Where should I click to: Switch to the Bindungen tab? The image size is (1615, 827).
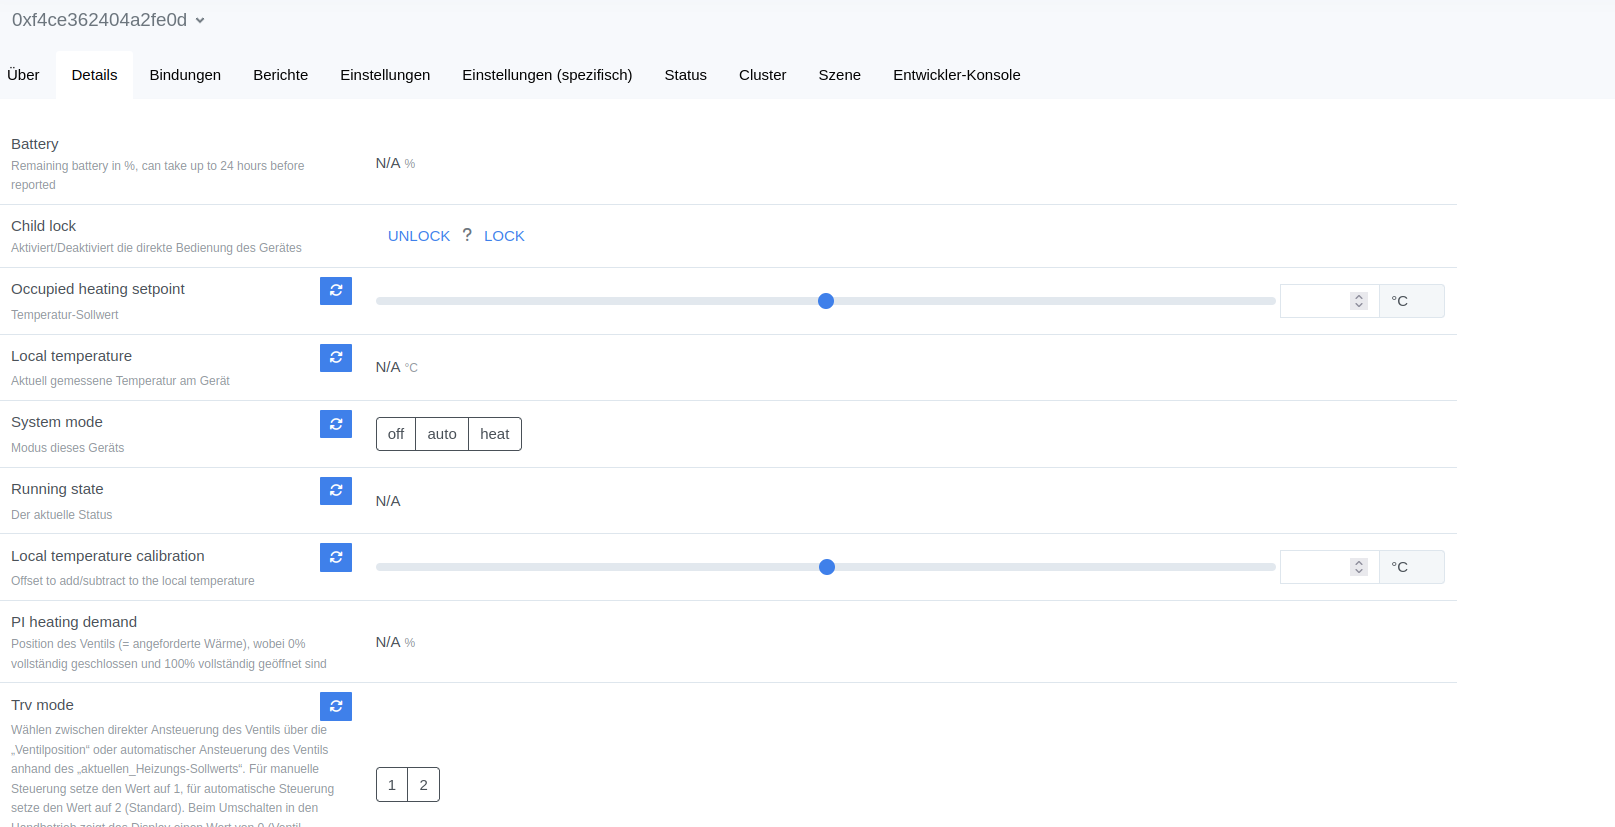pyautogui.click(x=185, y=75)
